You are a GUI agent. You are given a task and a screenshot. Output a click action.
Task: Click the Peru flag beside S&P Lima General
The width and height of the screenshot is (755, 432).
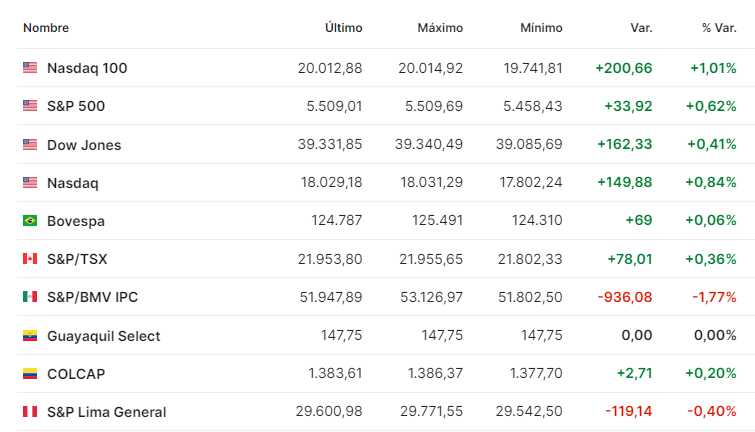[x=30, y=411]
